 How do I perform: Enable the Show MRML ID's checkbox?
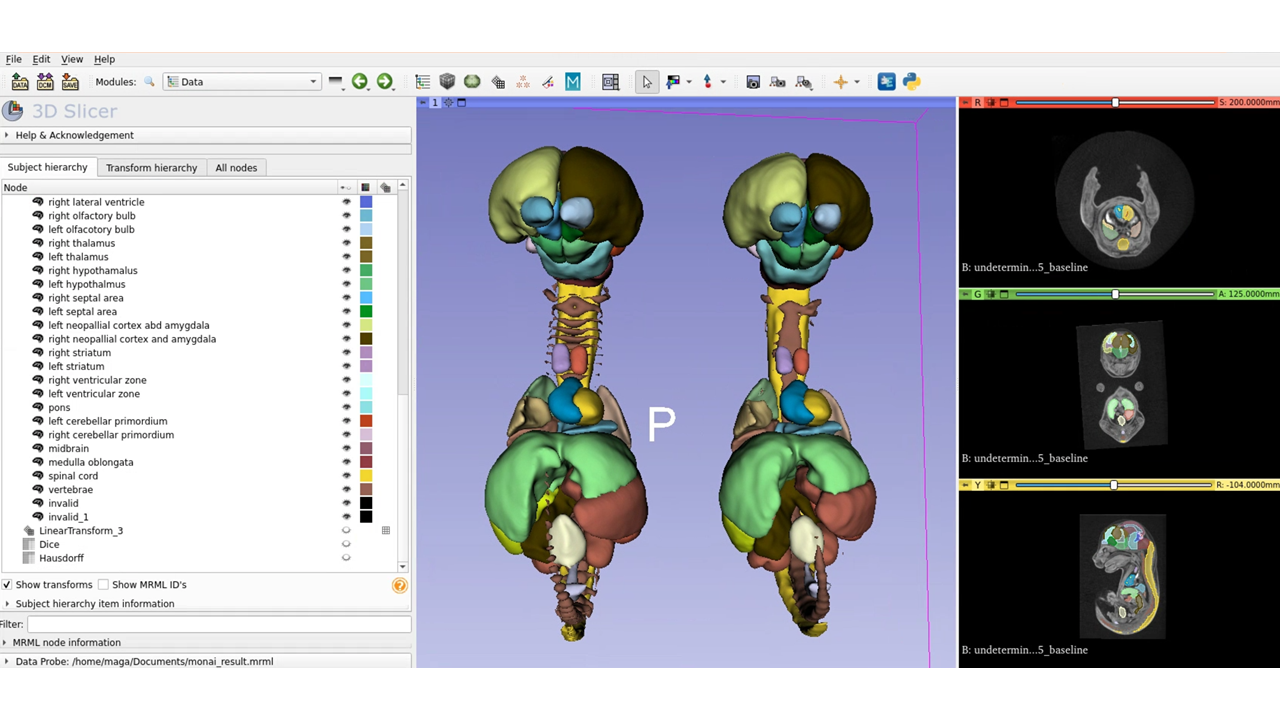coord(103,585)
